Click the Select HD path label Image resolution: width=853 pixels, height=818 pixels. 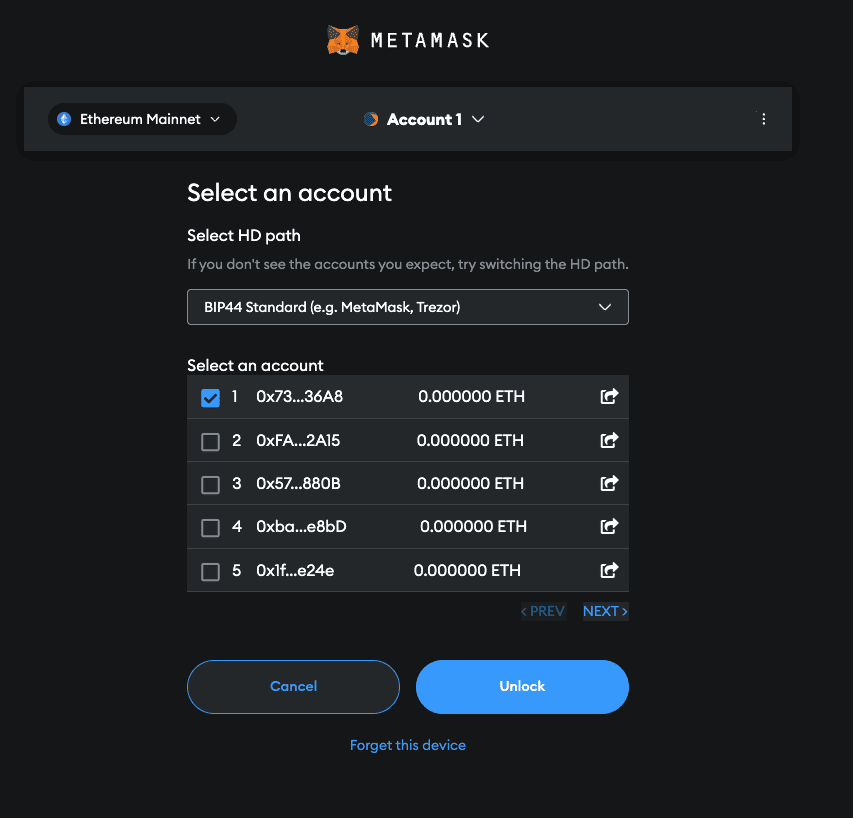[x=244, y=236]
